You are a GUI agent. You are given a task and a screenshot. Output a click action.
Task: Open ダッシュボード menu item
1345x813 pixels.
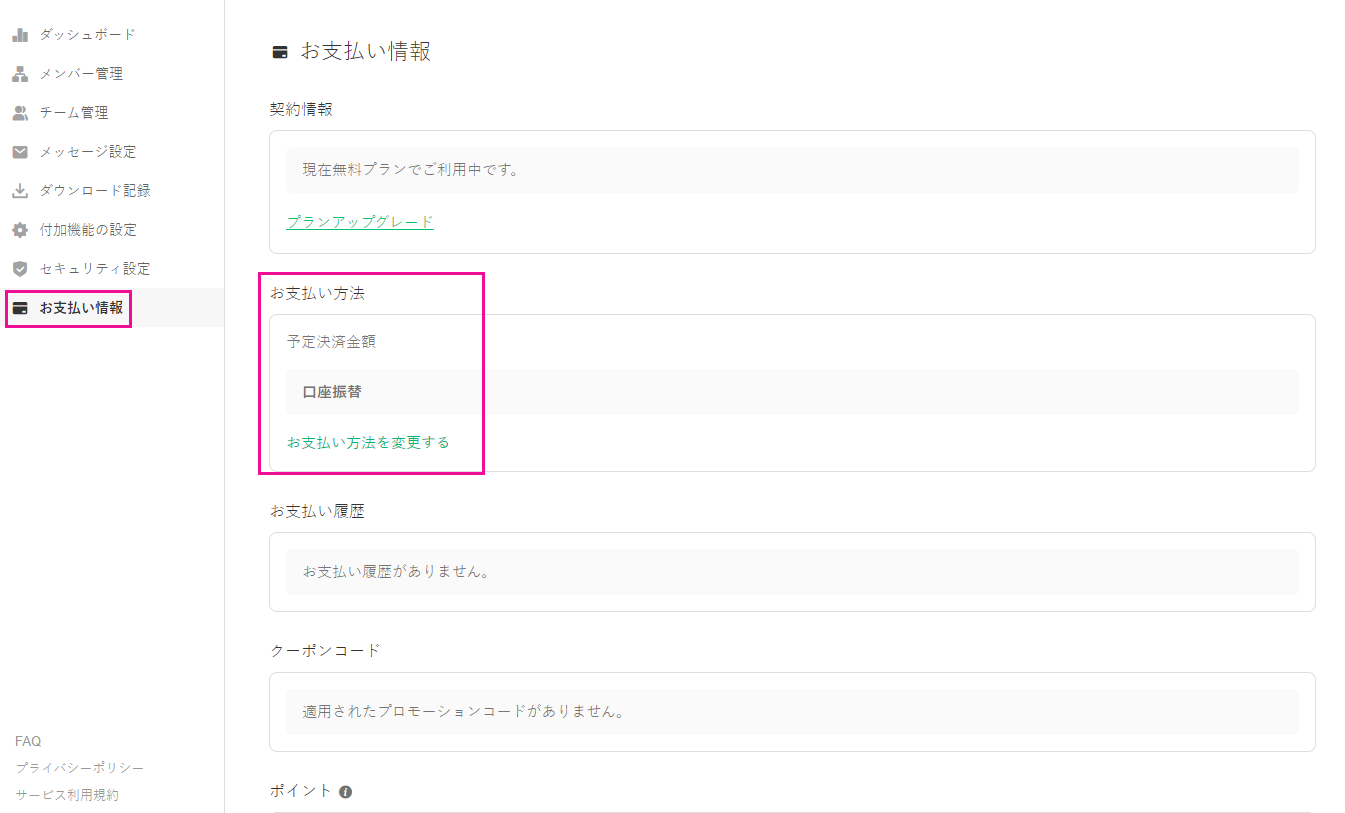[x=87, y=35]
